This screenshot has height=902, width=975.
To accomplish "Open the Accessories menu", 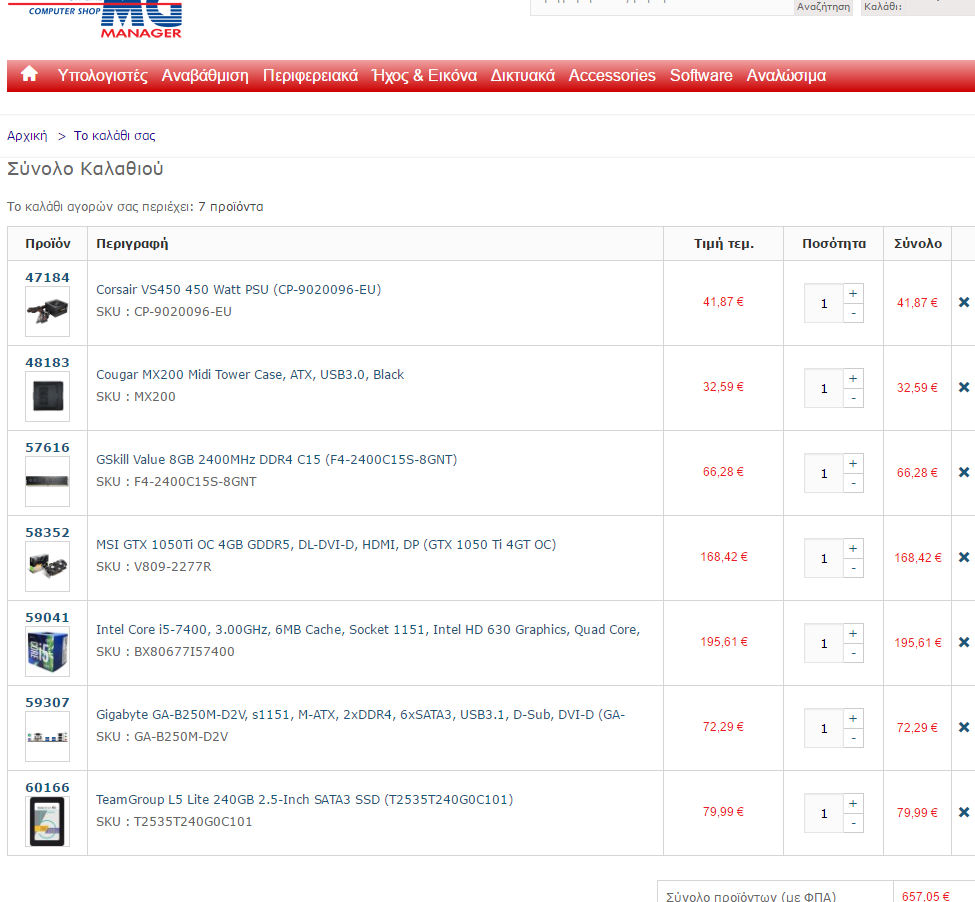I will coord(612,75).
